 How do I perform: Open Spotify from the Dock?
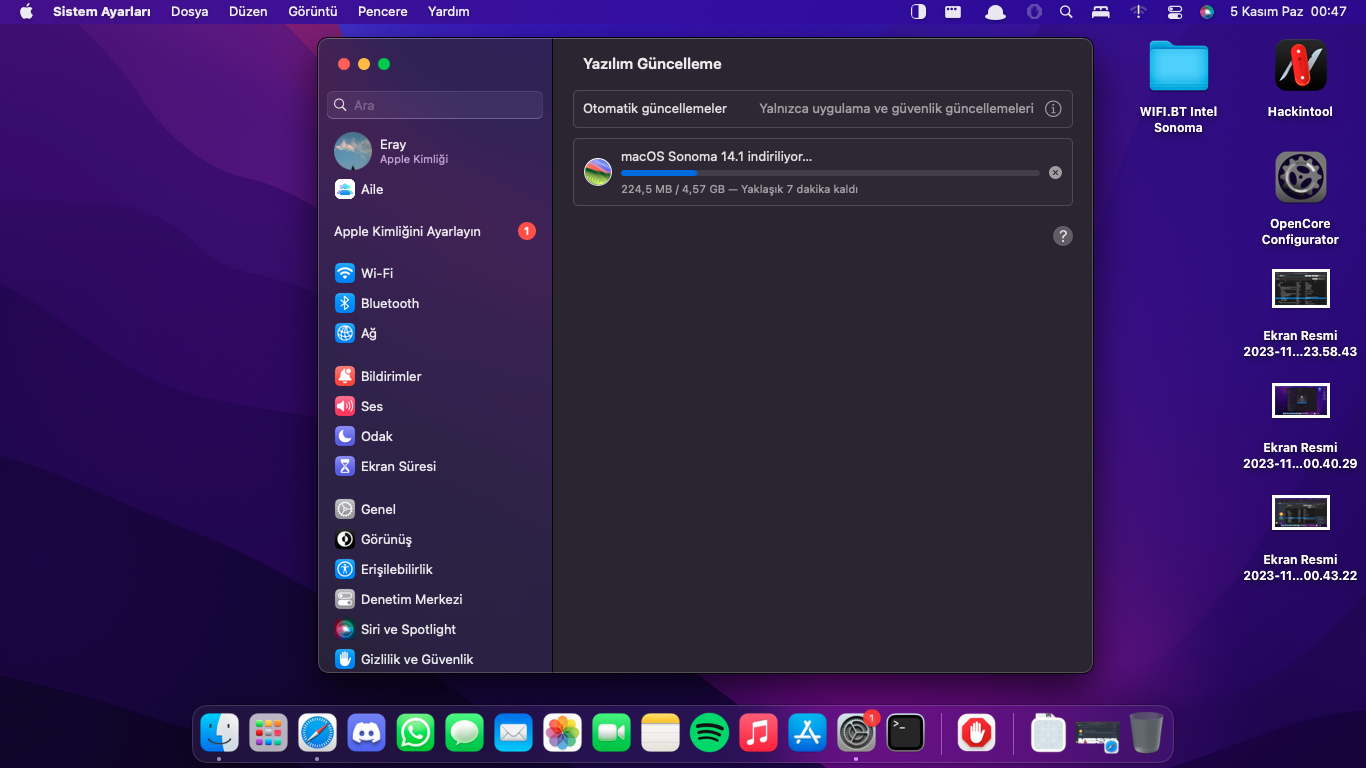(709, 733)
